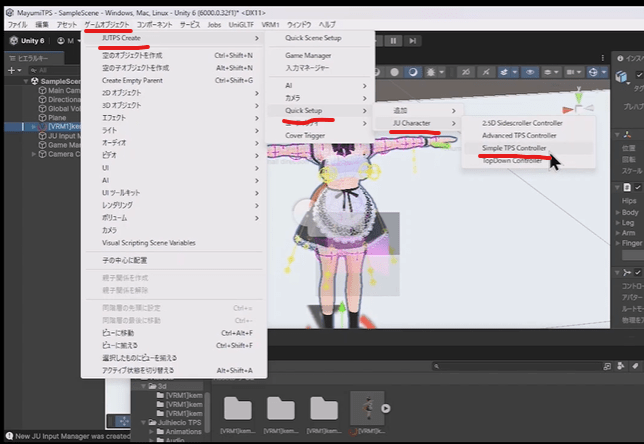Choose Advanced TPS Controller option

[519, 136]
